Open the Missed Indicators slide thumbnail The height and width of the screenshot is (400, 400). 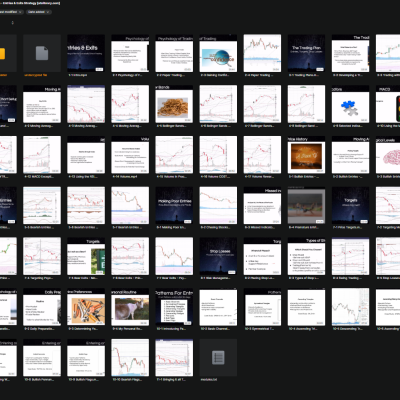pos(262,205)
